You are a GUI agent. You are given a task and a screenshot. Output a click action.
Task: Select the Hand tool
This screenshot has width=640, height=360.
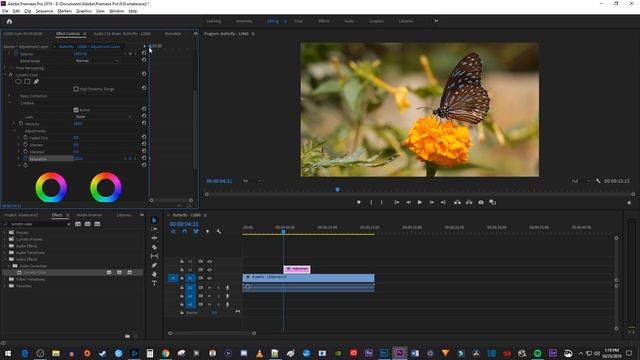pos(154,274)
